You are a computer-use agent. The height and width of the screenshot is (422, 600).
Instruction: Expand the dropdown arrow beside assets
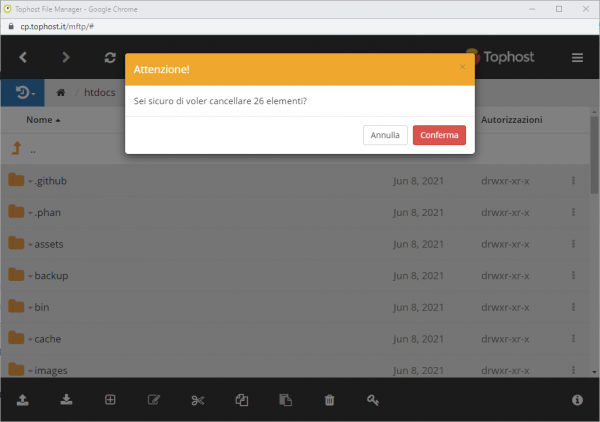[x=30, y=245]
